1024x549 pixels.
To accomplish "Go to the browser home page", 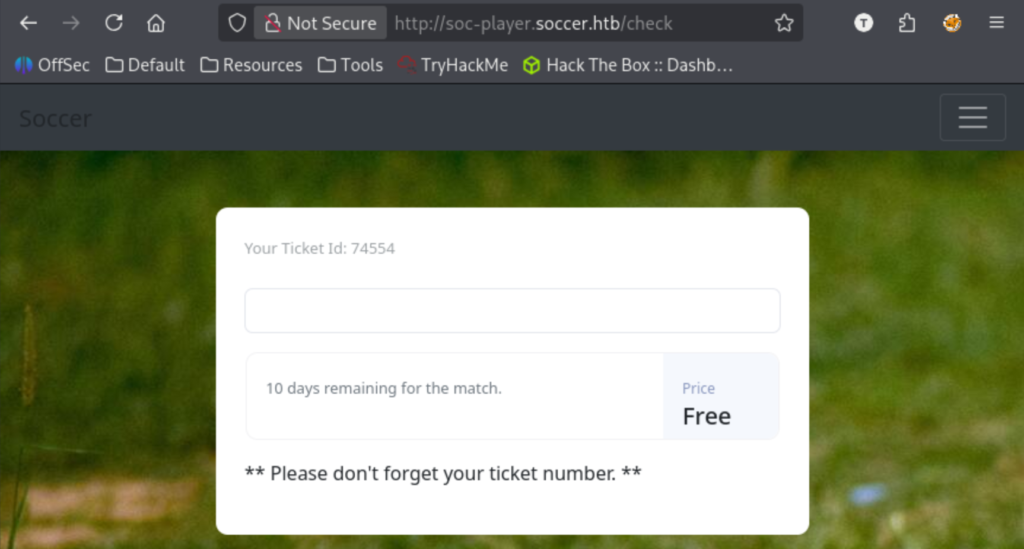I will point(156,23).
